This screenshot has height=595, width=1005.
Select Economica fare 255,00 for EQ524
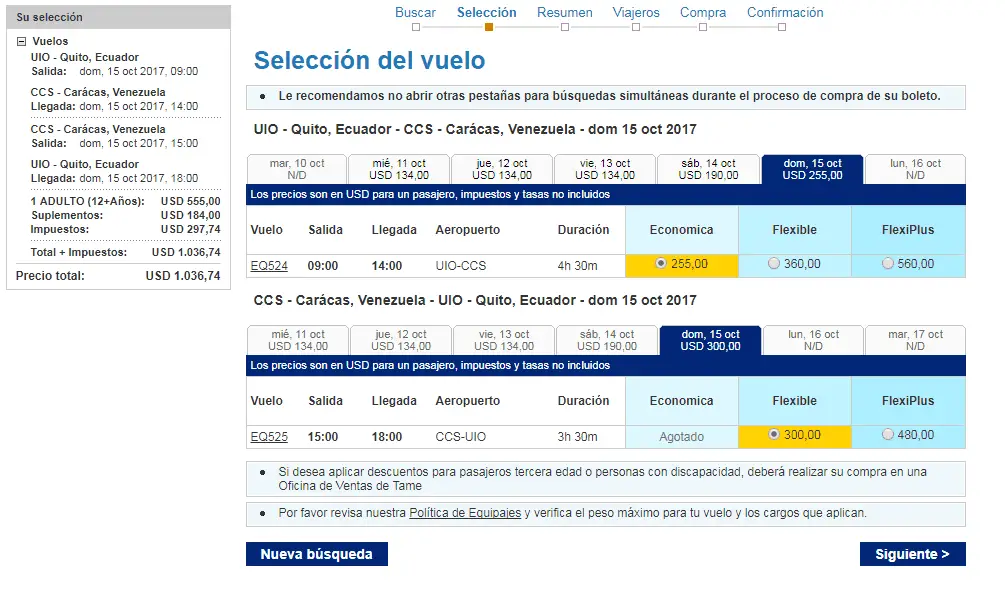(660, 263)
